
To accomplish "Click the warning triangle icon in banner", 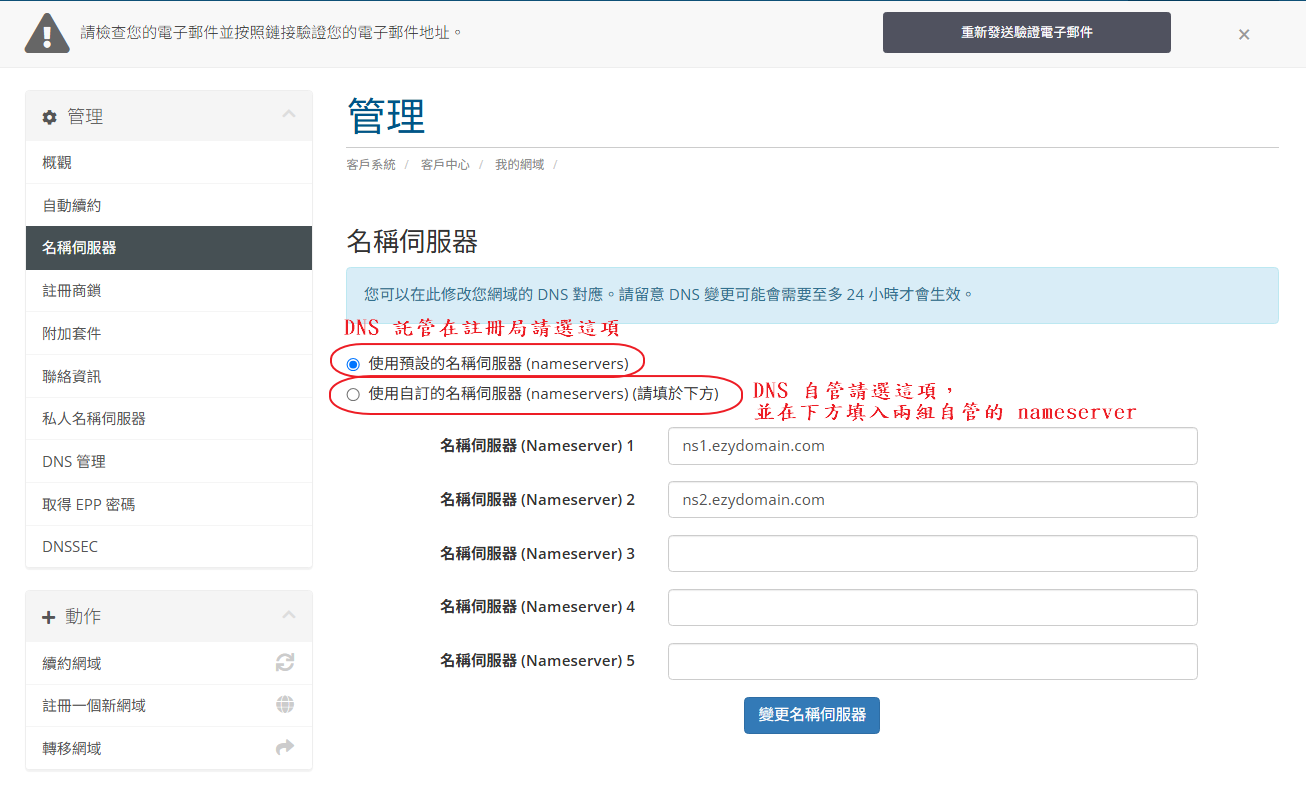I will click(x=47, y=33).
